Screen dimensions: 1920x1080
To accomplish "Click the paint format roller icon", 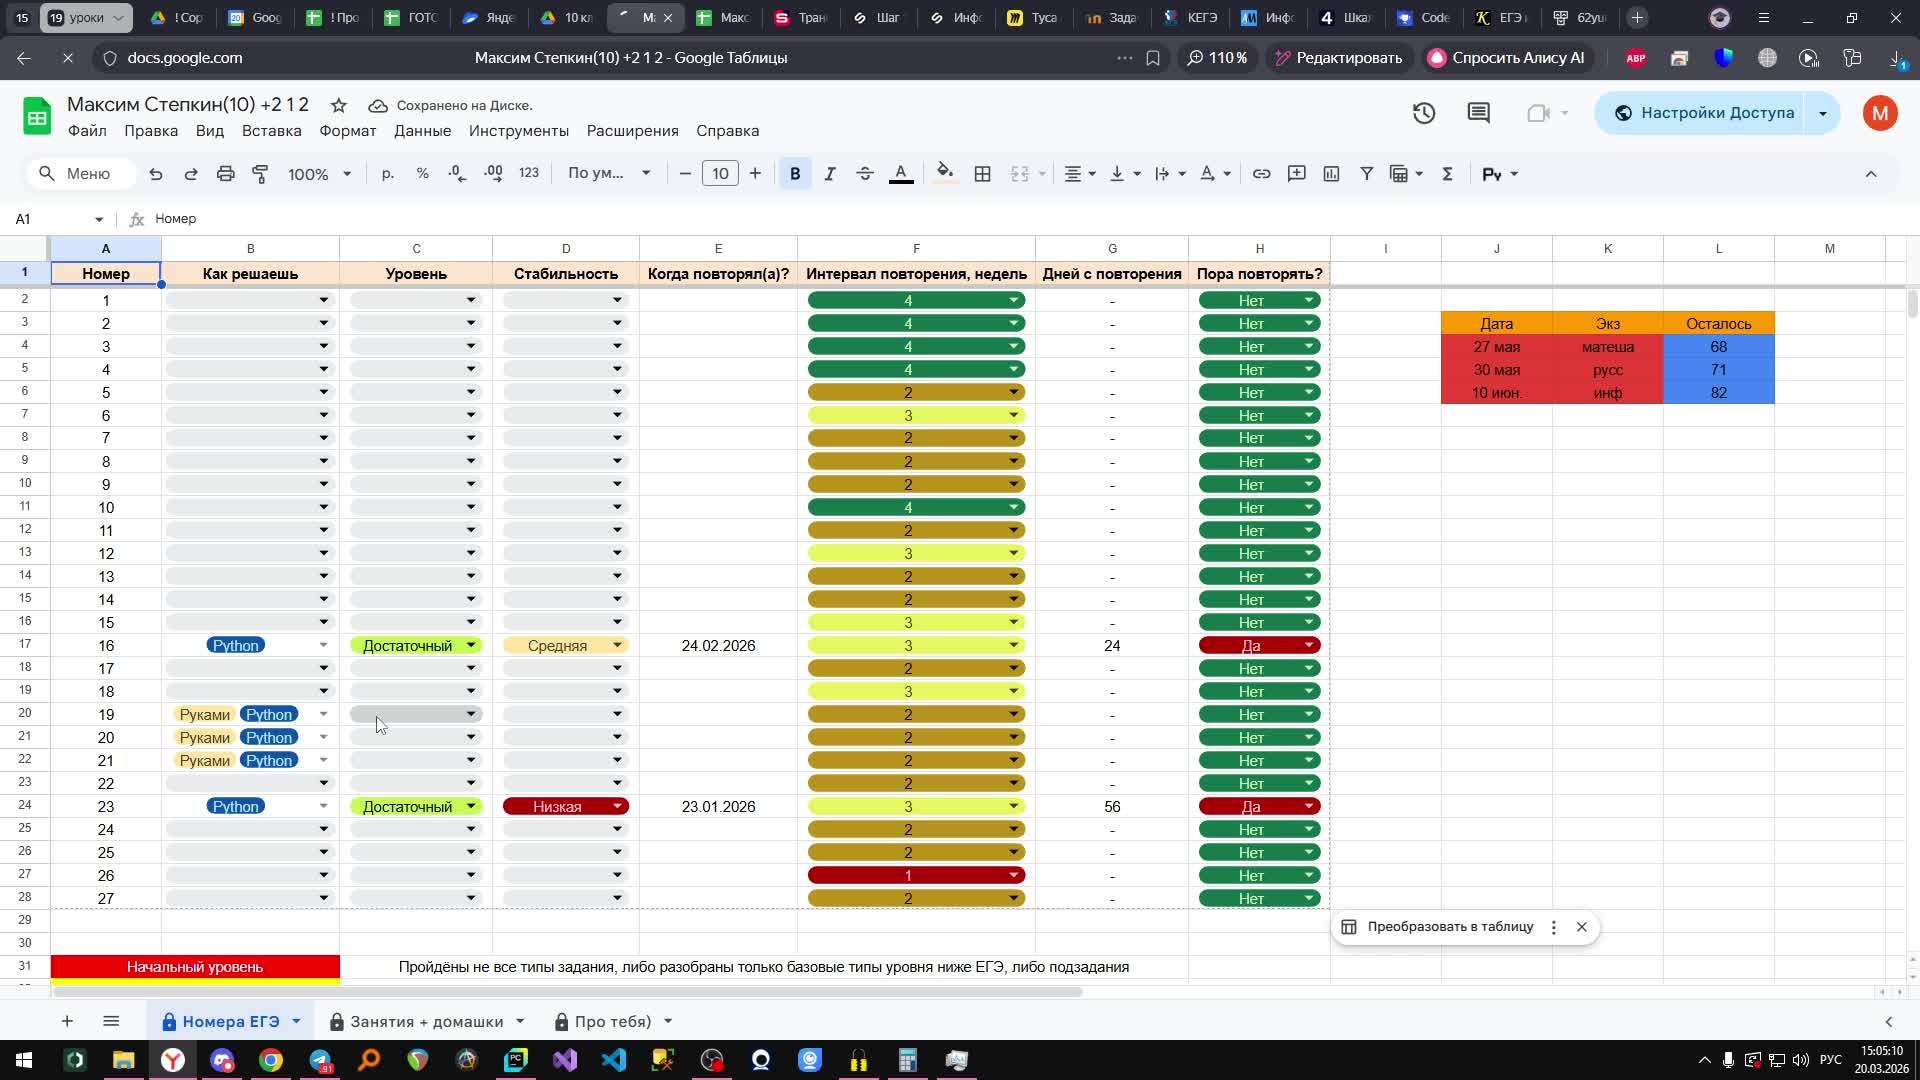I will 260,174.
